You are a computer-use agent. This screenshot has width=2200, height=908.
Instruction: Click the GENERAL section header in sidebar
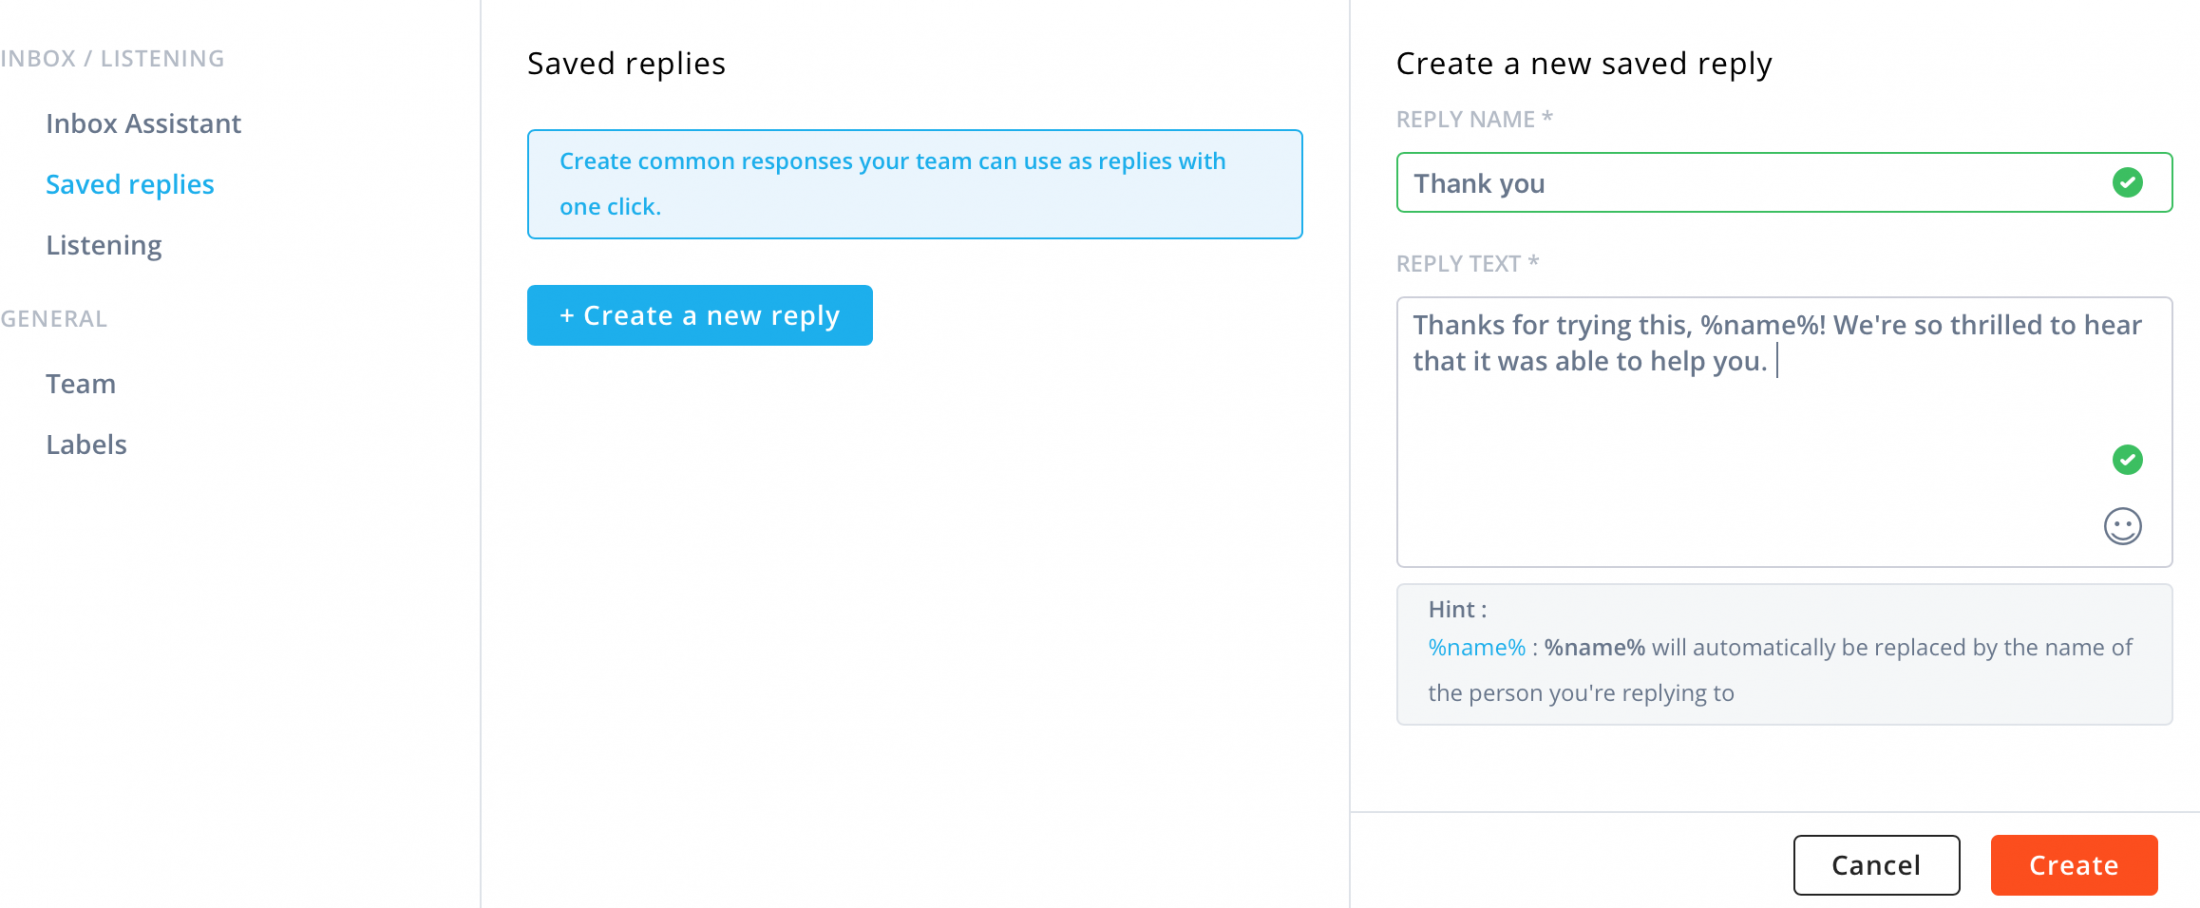point(54,319)
